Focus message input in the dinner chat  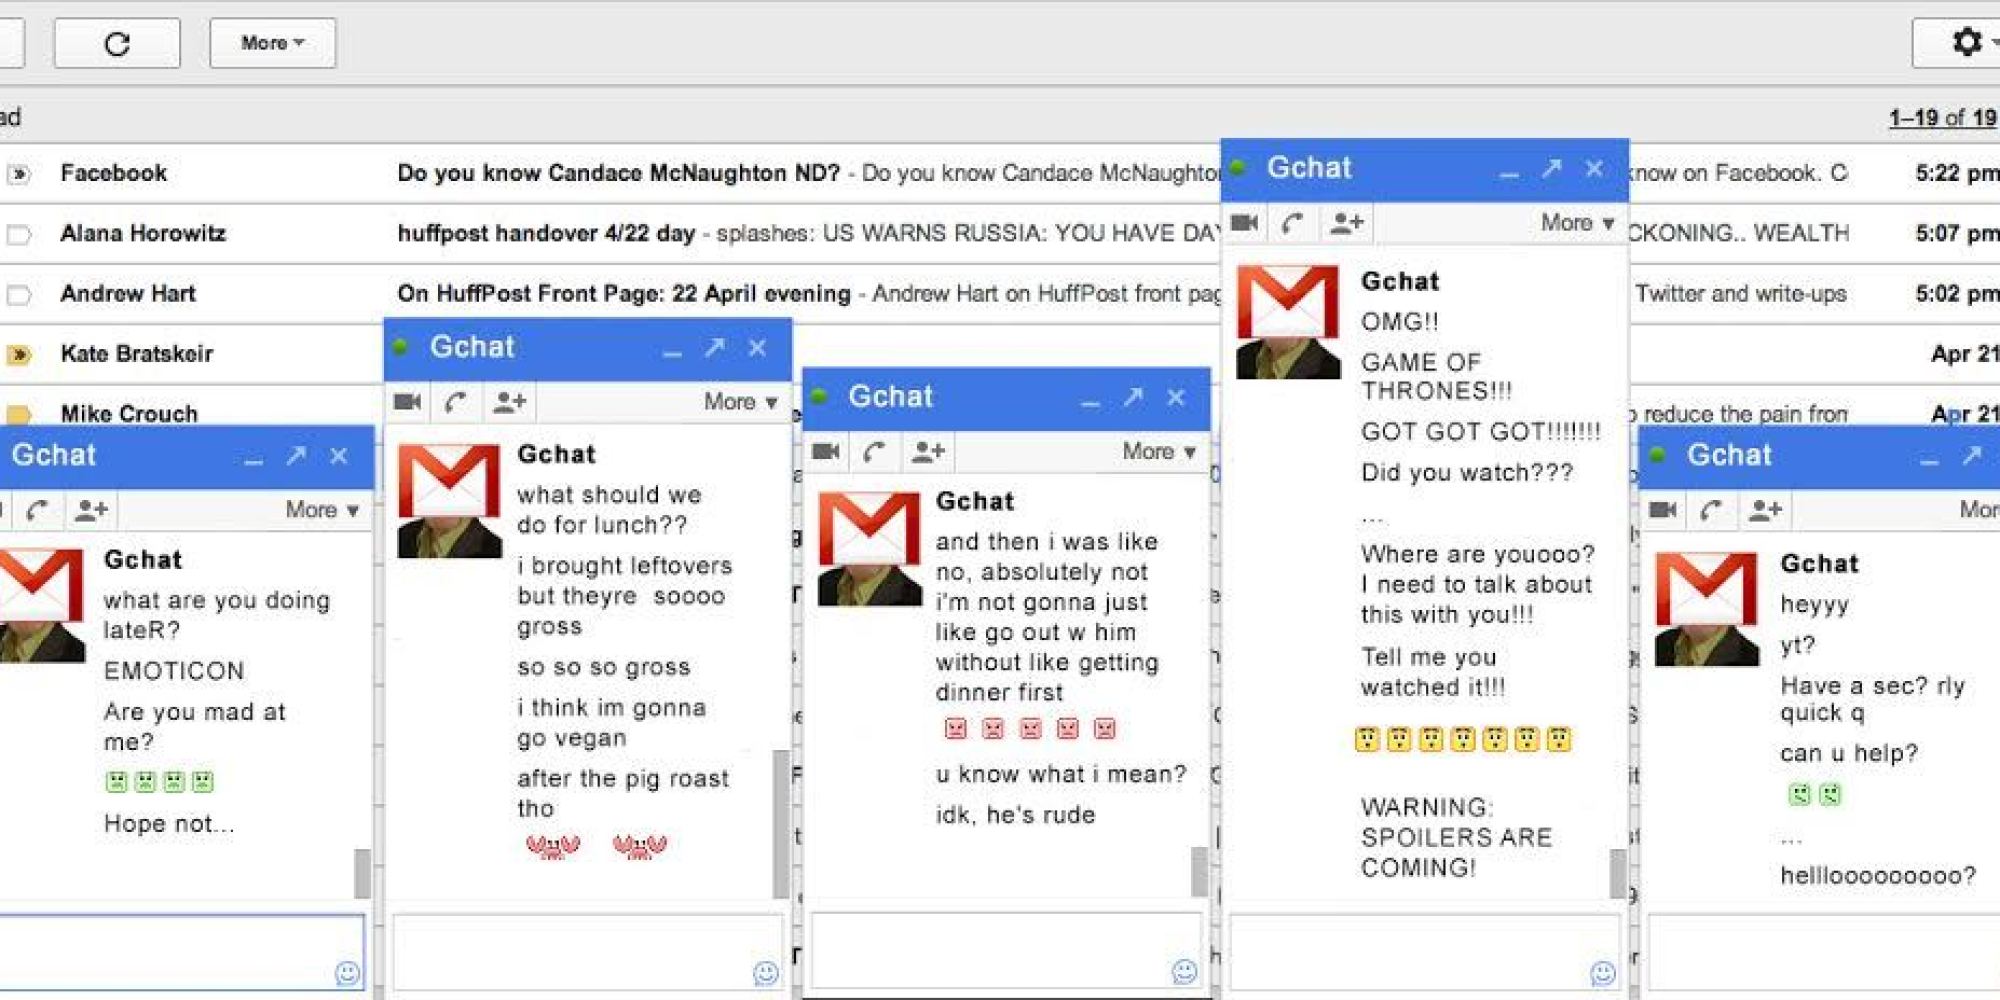(x=1006, y=949)
